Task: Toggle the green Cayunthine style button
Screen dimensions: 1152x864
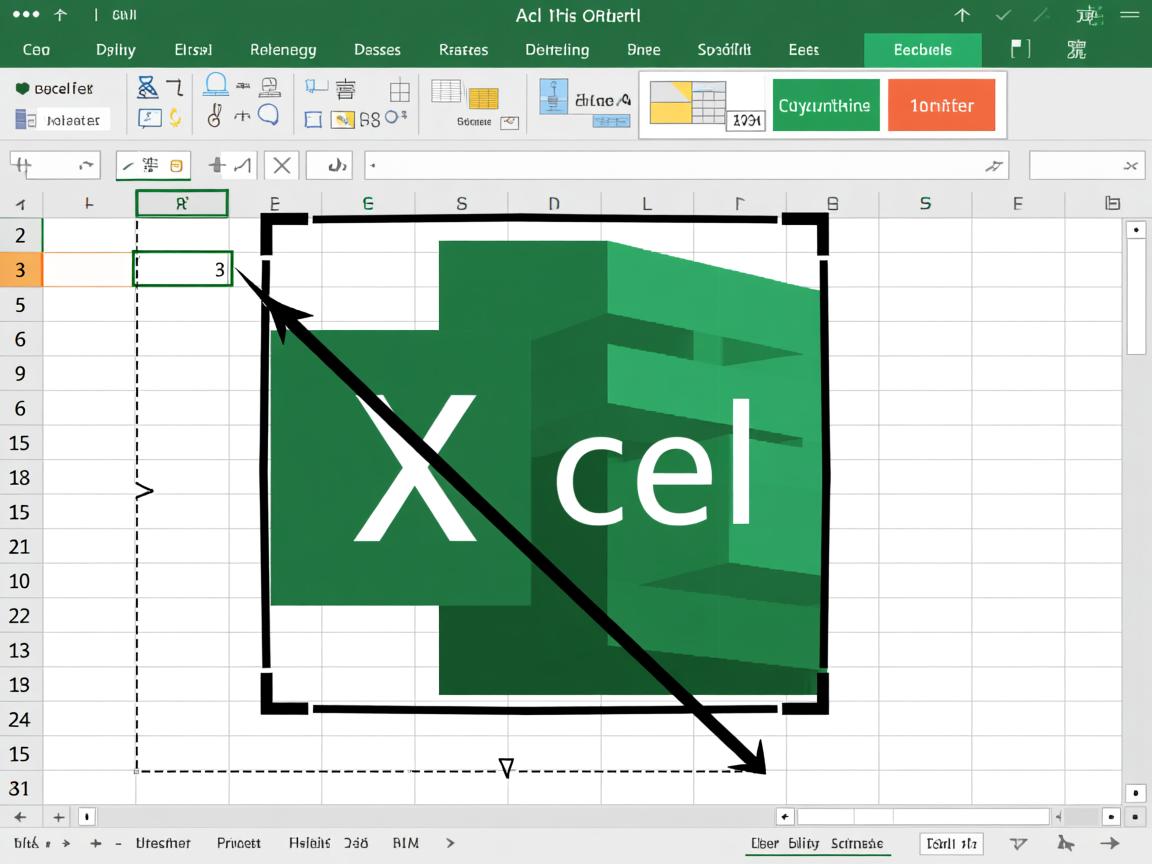Action: [825, 105]
